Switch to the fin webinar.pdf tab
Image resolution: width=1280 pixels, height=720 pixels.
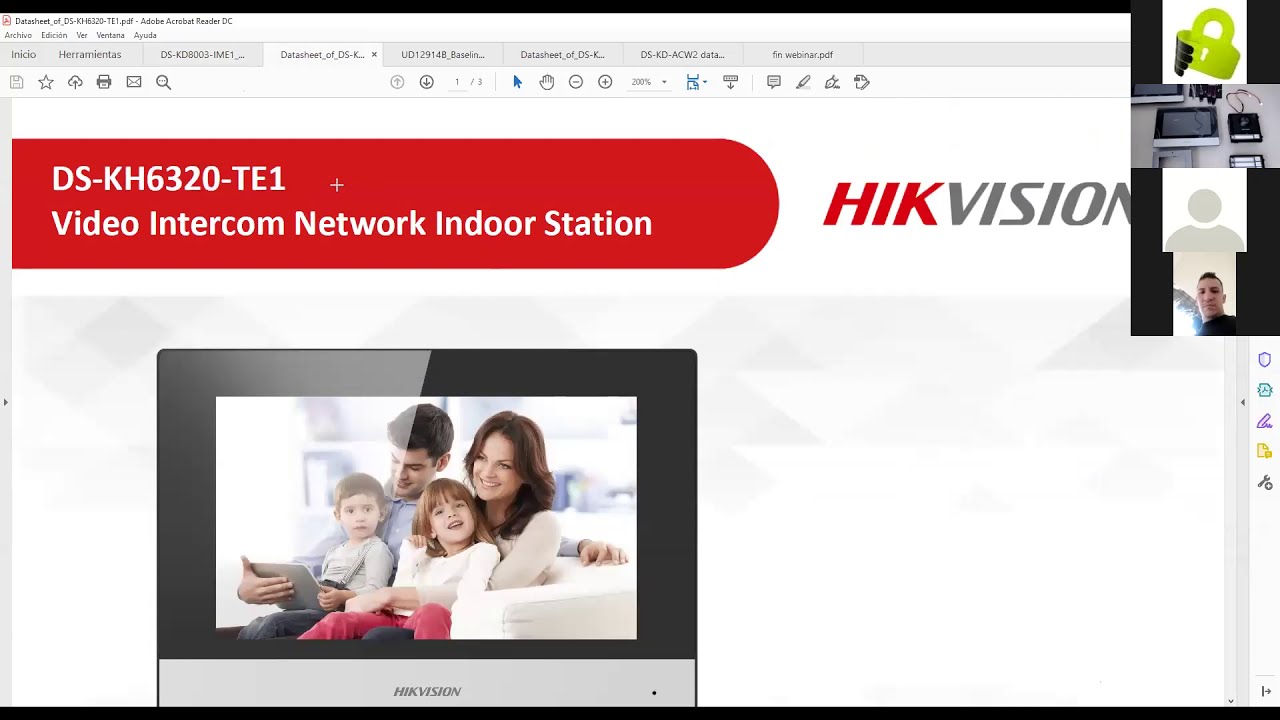coord(802,55)
